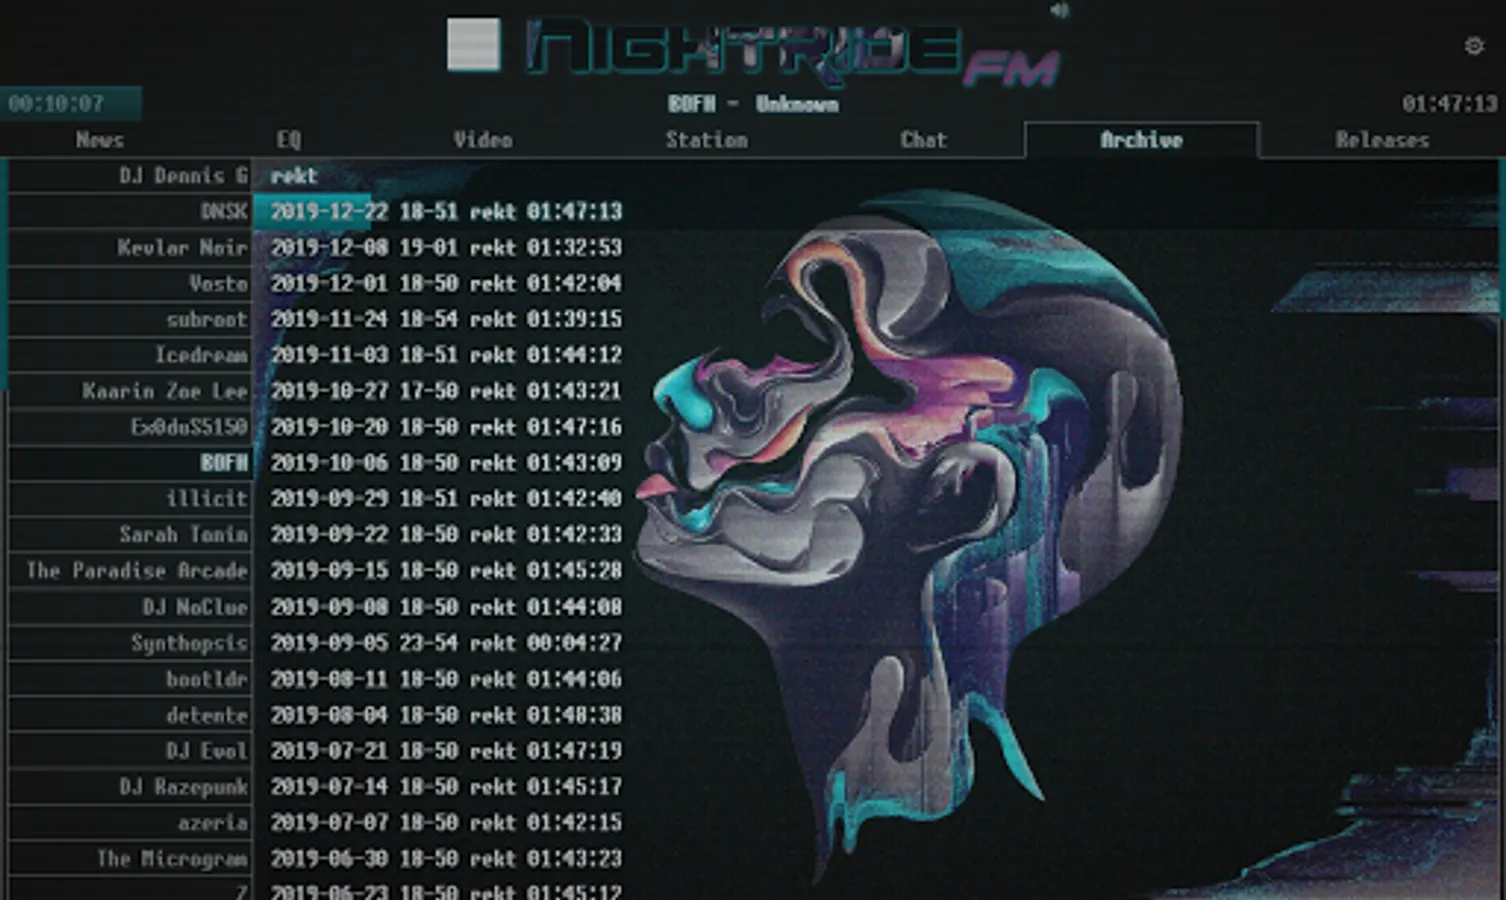Click the Nightride FM logo
This screenshot has height=900, width=1506.
point(792,50)
